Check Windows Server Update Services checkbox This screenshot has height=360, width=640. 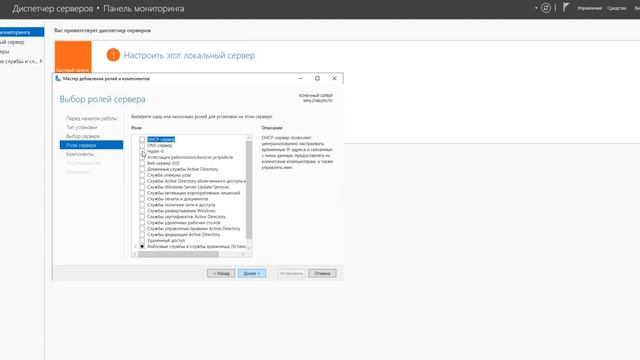[142, 187]
